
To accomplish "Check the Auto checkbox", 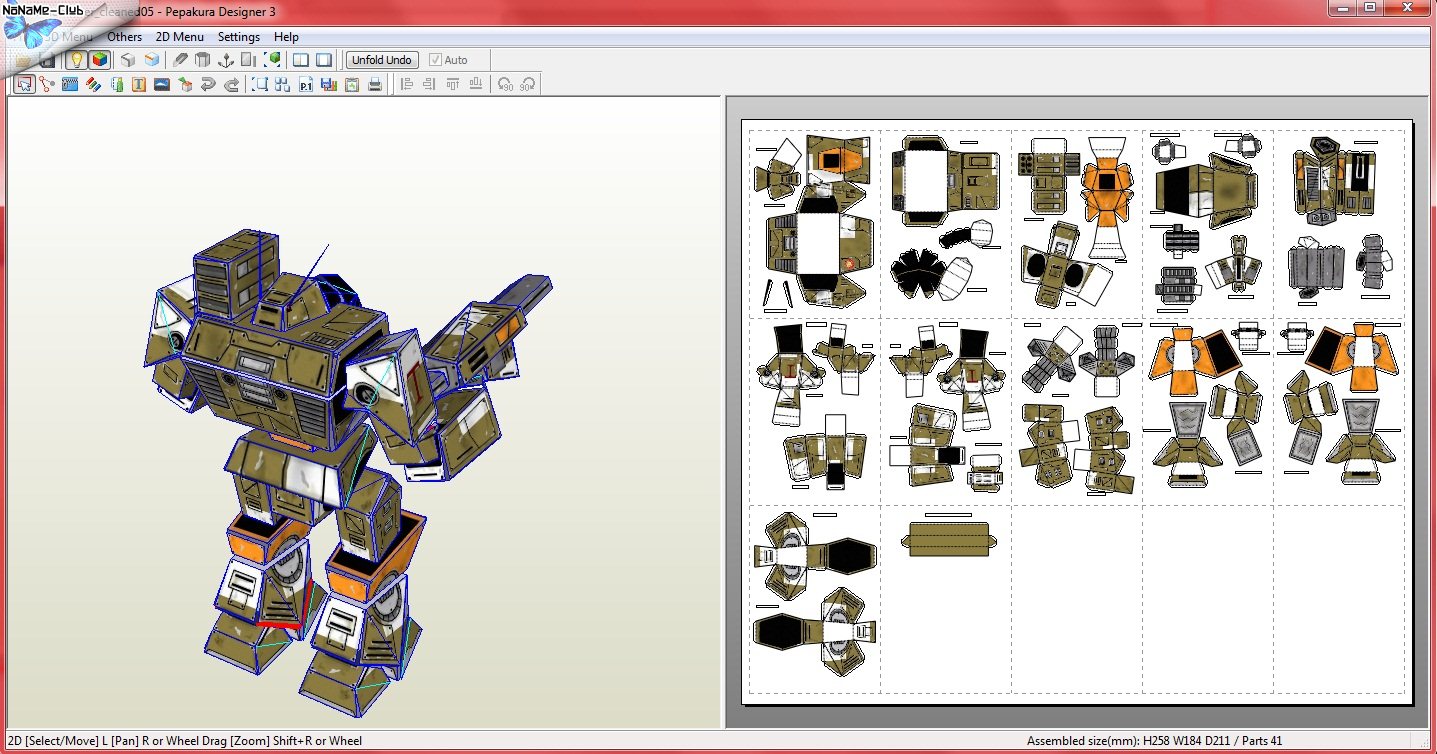I will pos(435,60).
